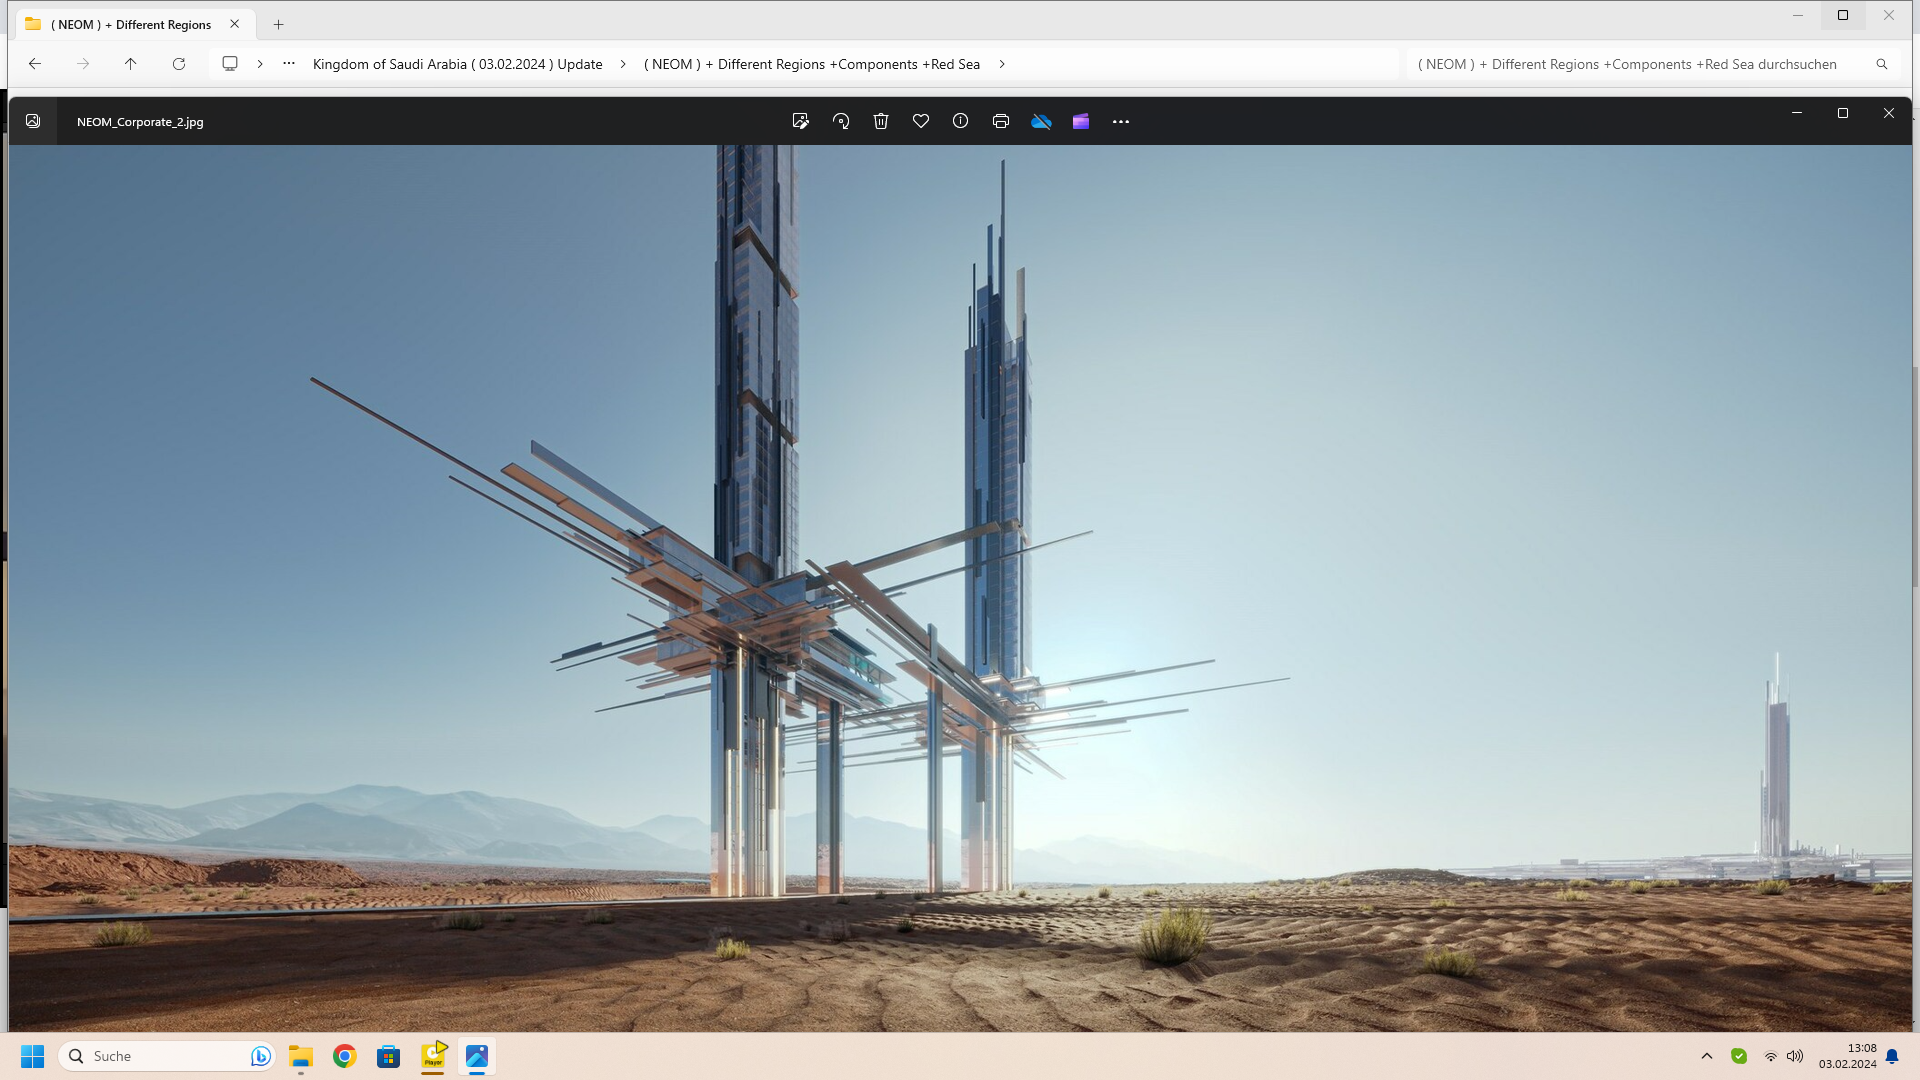Click the OneDrive cloud icon in Photos toolbar
Image resolution: width=1920 pixels, height=1080 pixels.
click(x=1041, y=121)
